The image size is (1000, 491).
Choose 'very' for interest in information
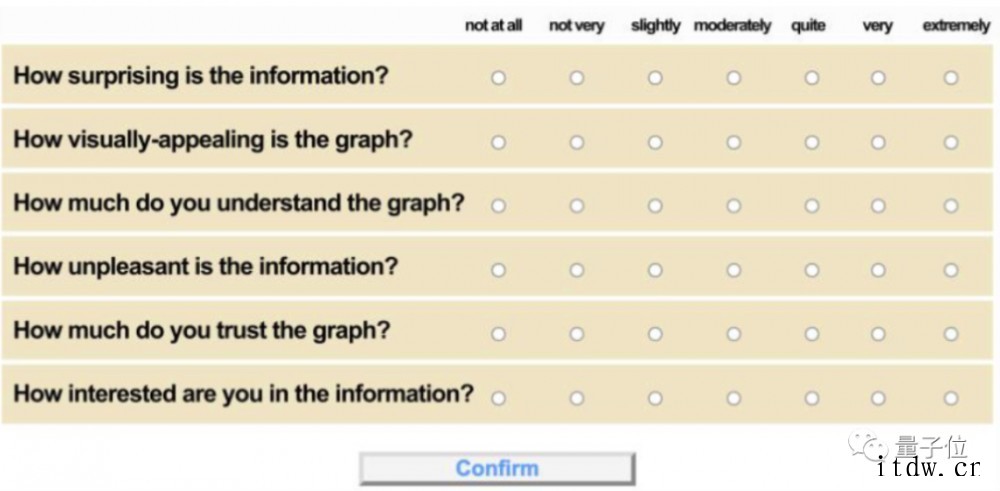pos(878,399)
